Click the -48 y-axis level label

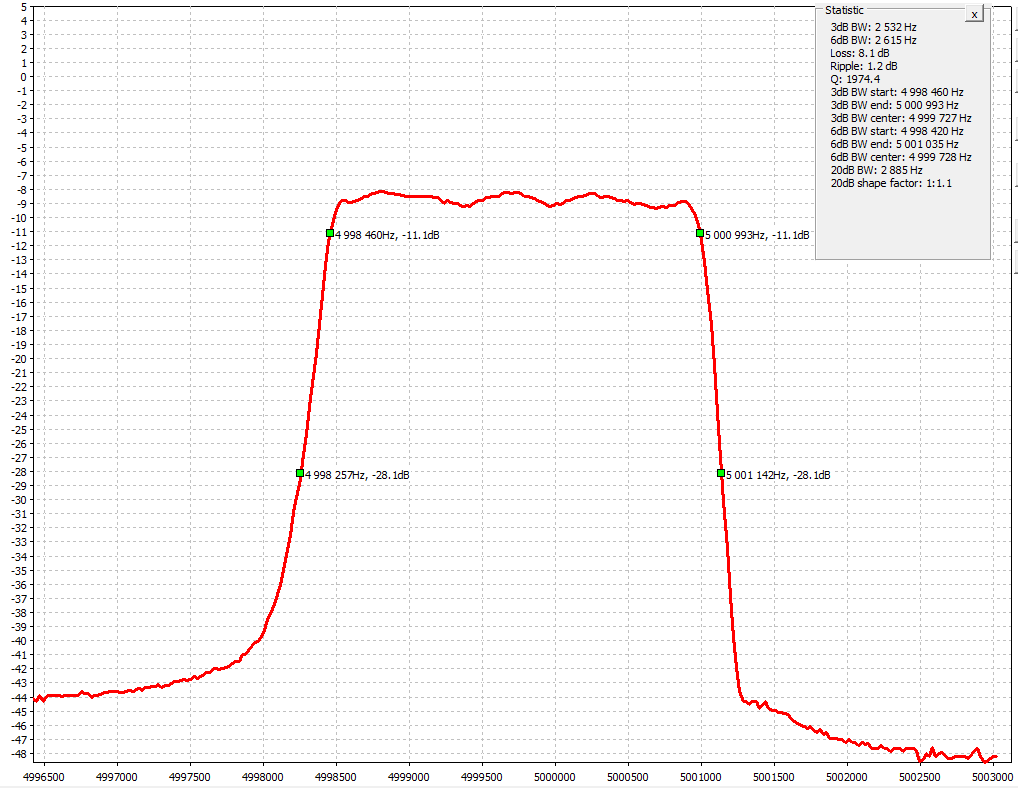click(18, 754)
